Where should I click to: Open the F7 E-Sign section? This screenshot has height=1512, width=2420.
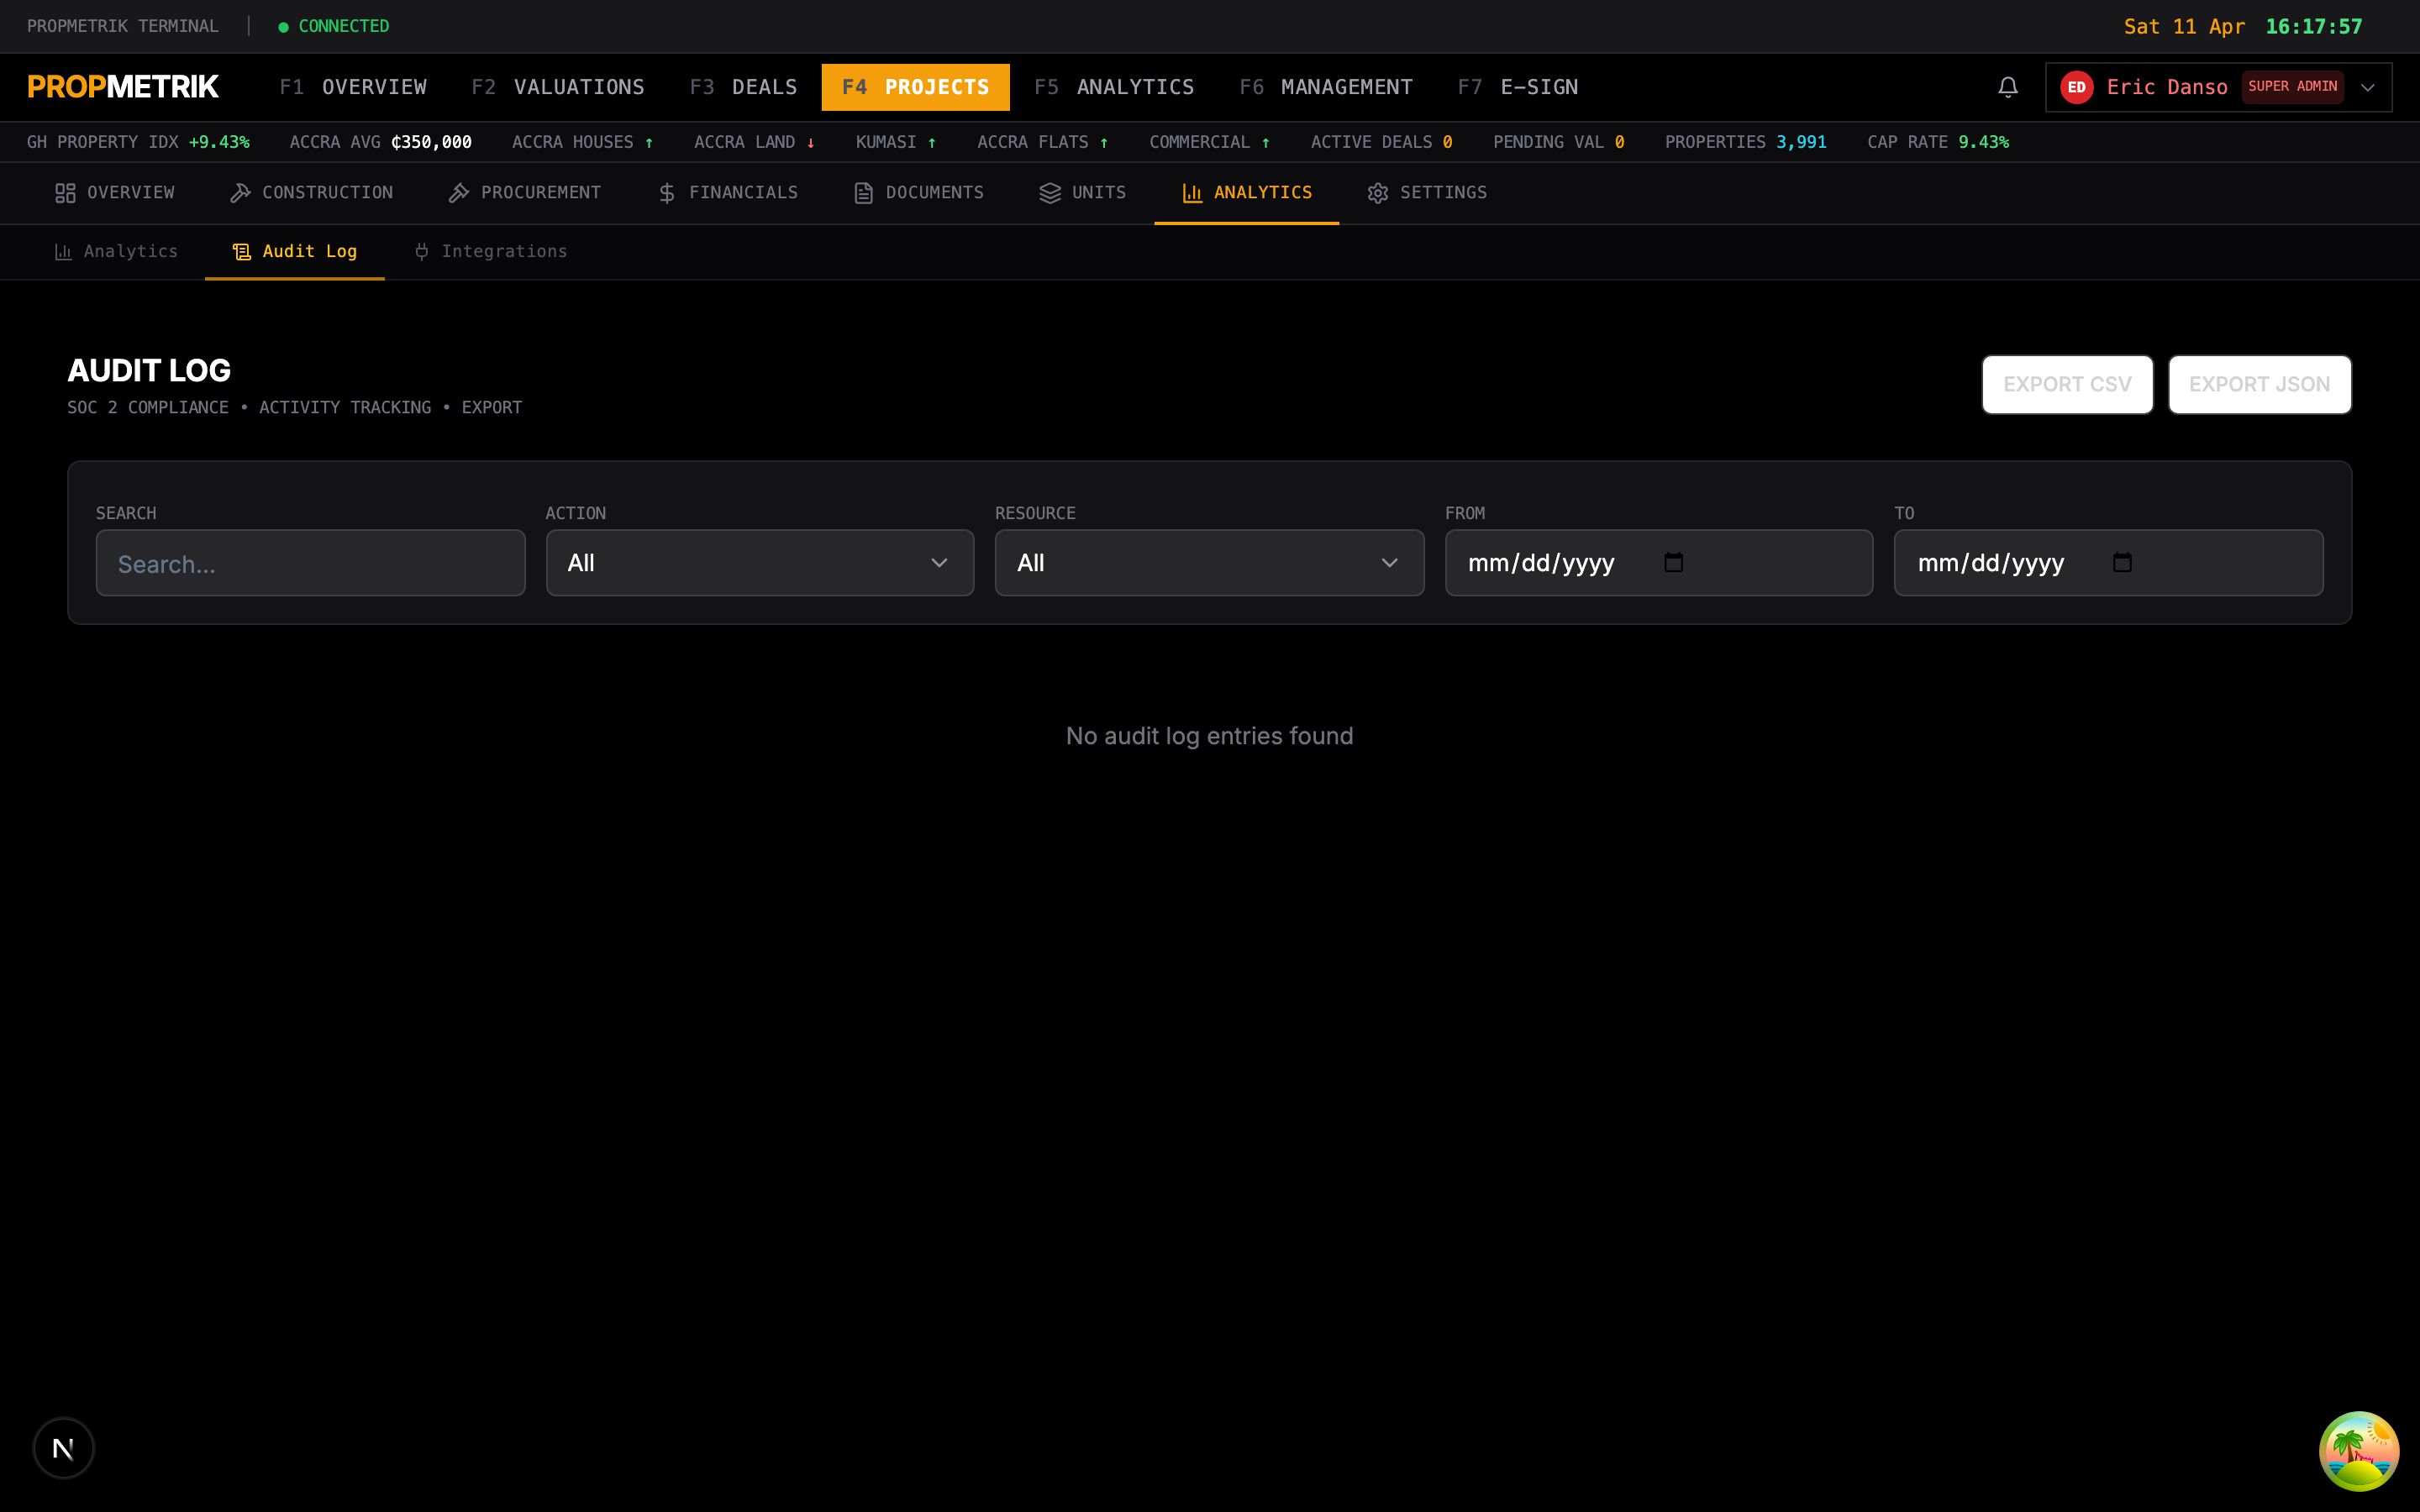[x=1518, y=87]
